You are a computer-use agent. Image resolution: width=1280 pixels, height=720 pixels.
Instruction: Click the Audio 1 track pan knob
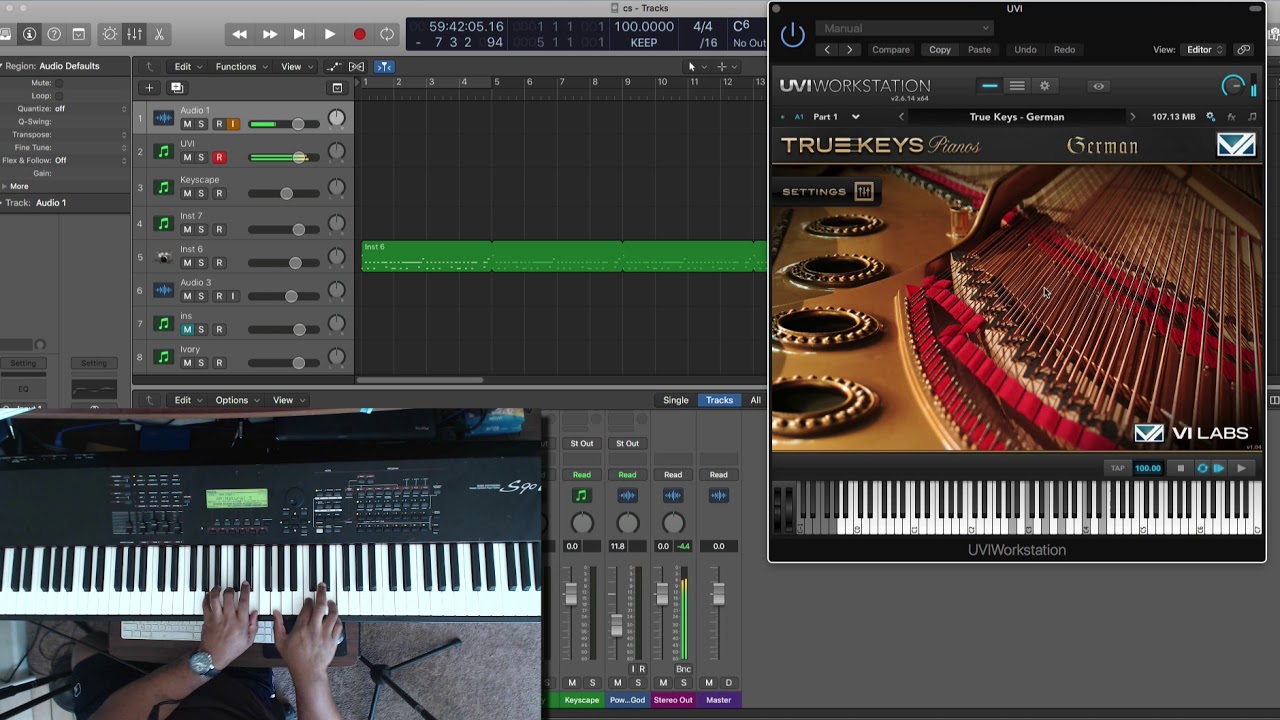337,119
